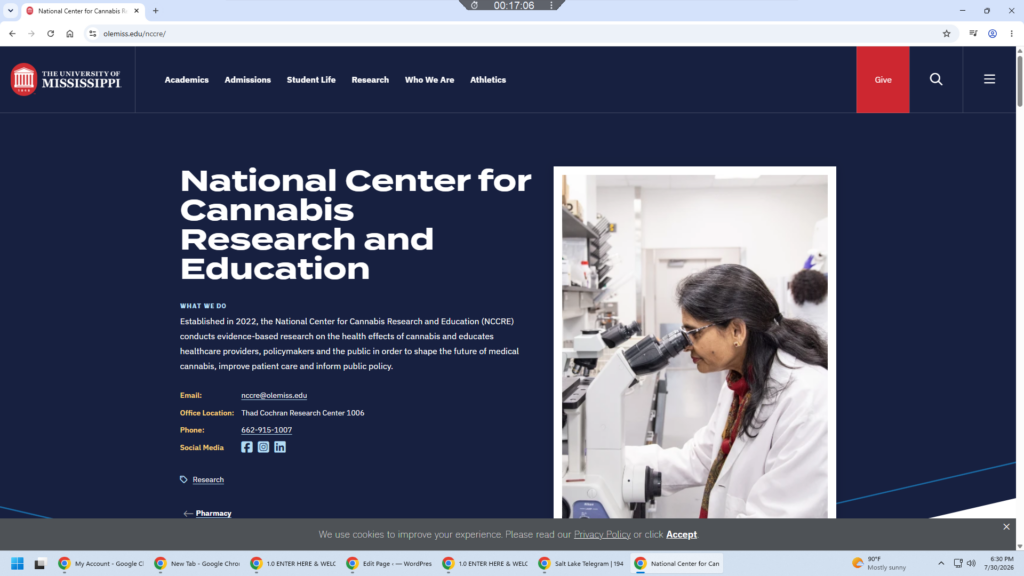Accept cookies in the banner
The height and width of the screenshot is (576, 1024).
(x=681, y=534)
